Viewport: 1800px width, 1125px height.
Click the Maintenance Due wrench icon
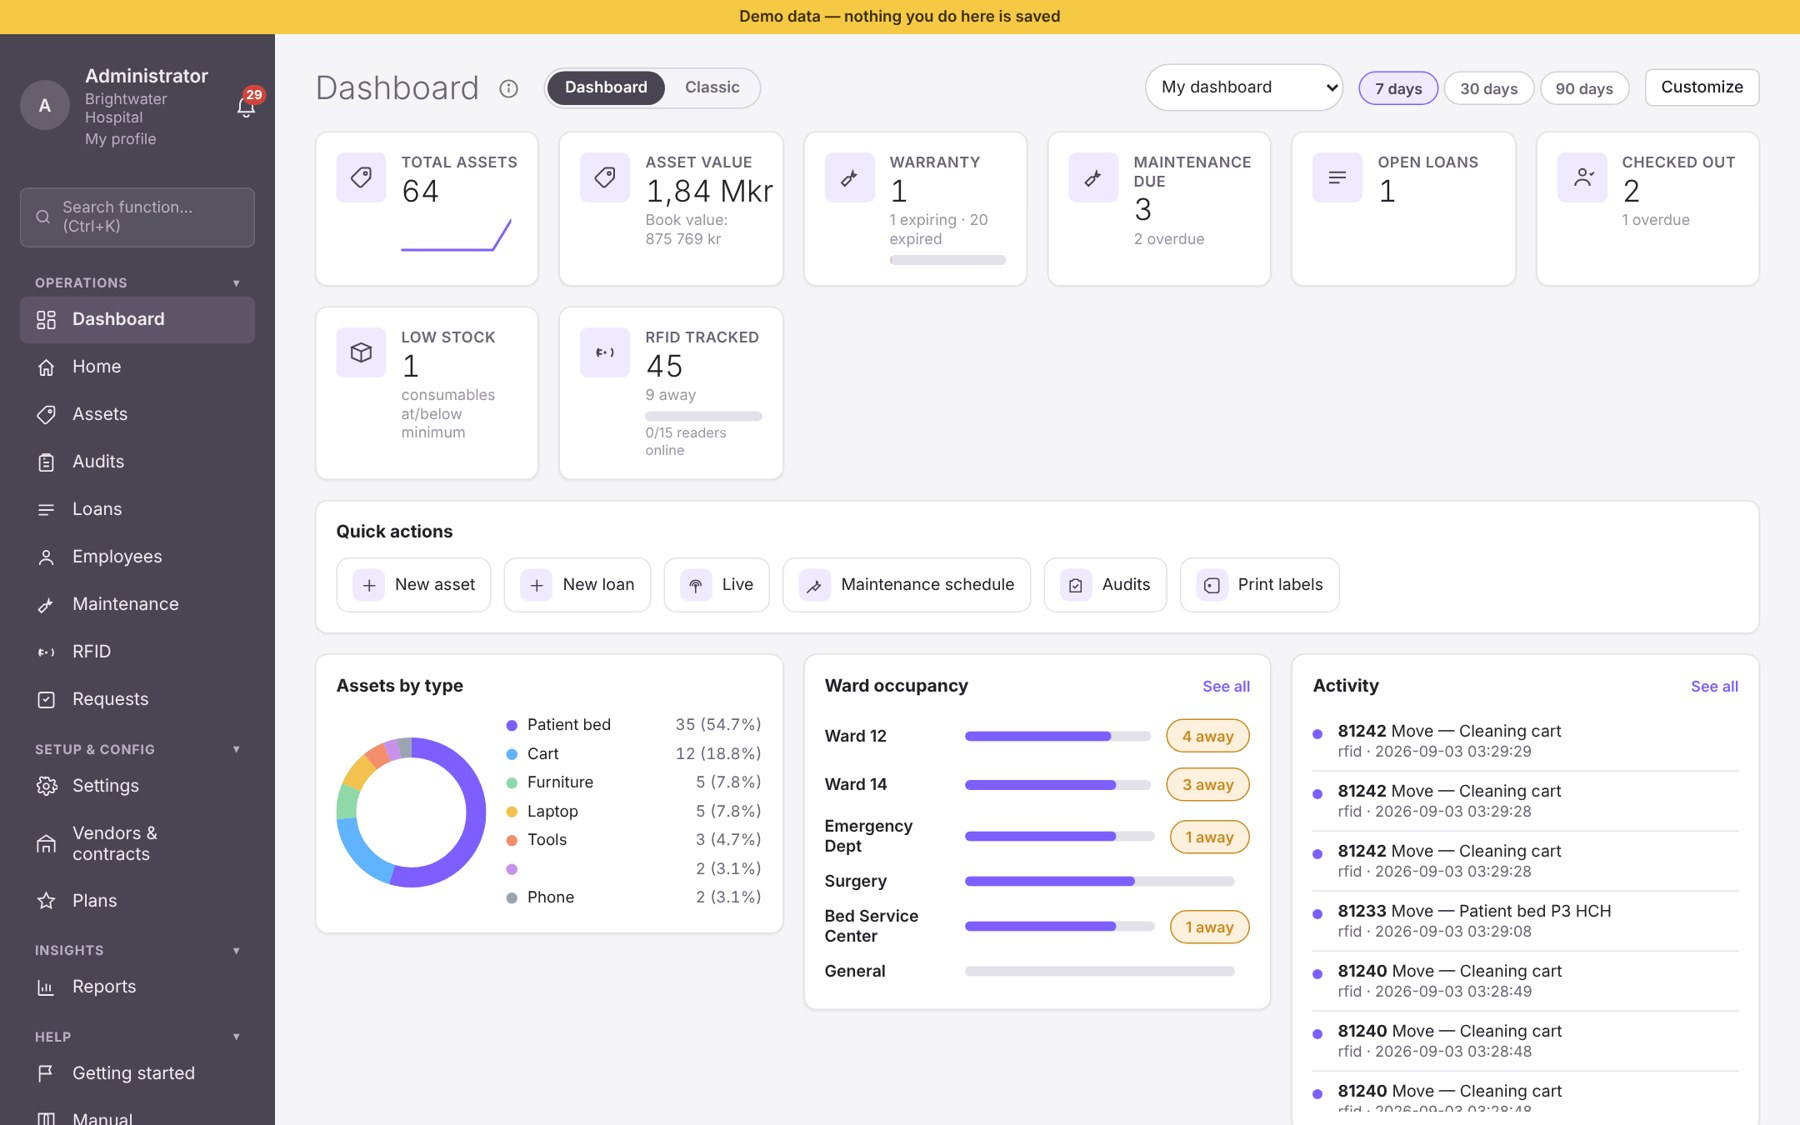tap(1093, 178)
